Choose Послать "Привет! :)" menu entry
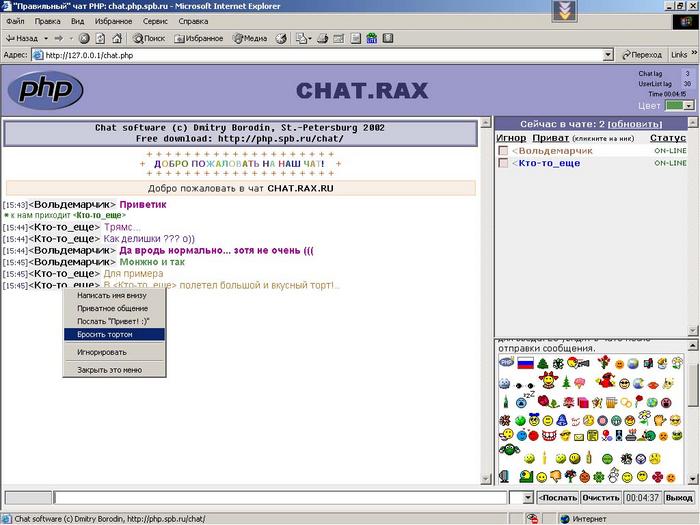Screen dimensions: 700x525 coord(114,321)
